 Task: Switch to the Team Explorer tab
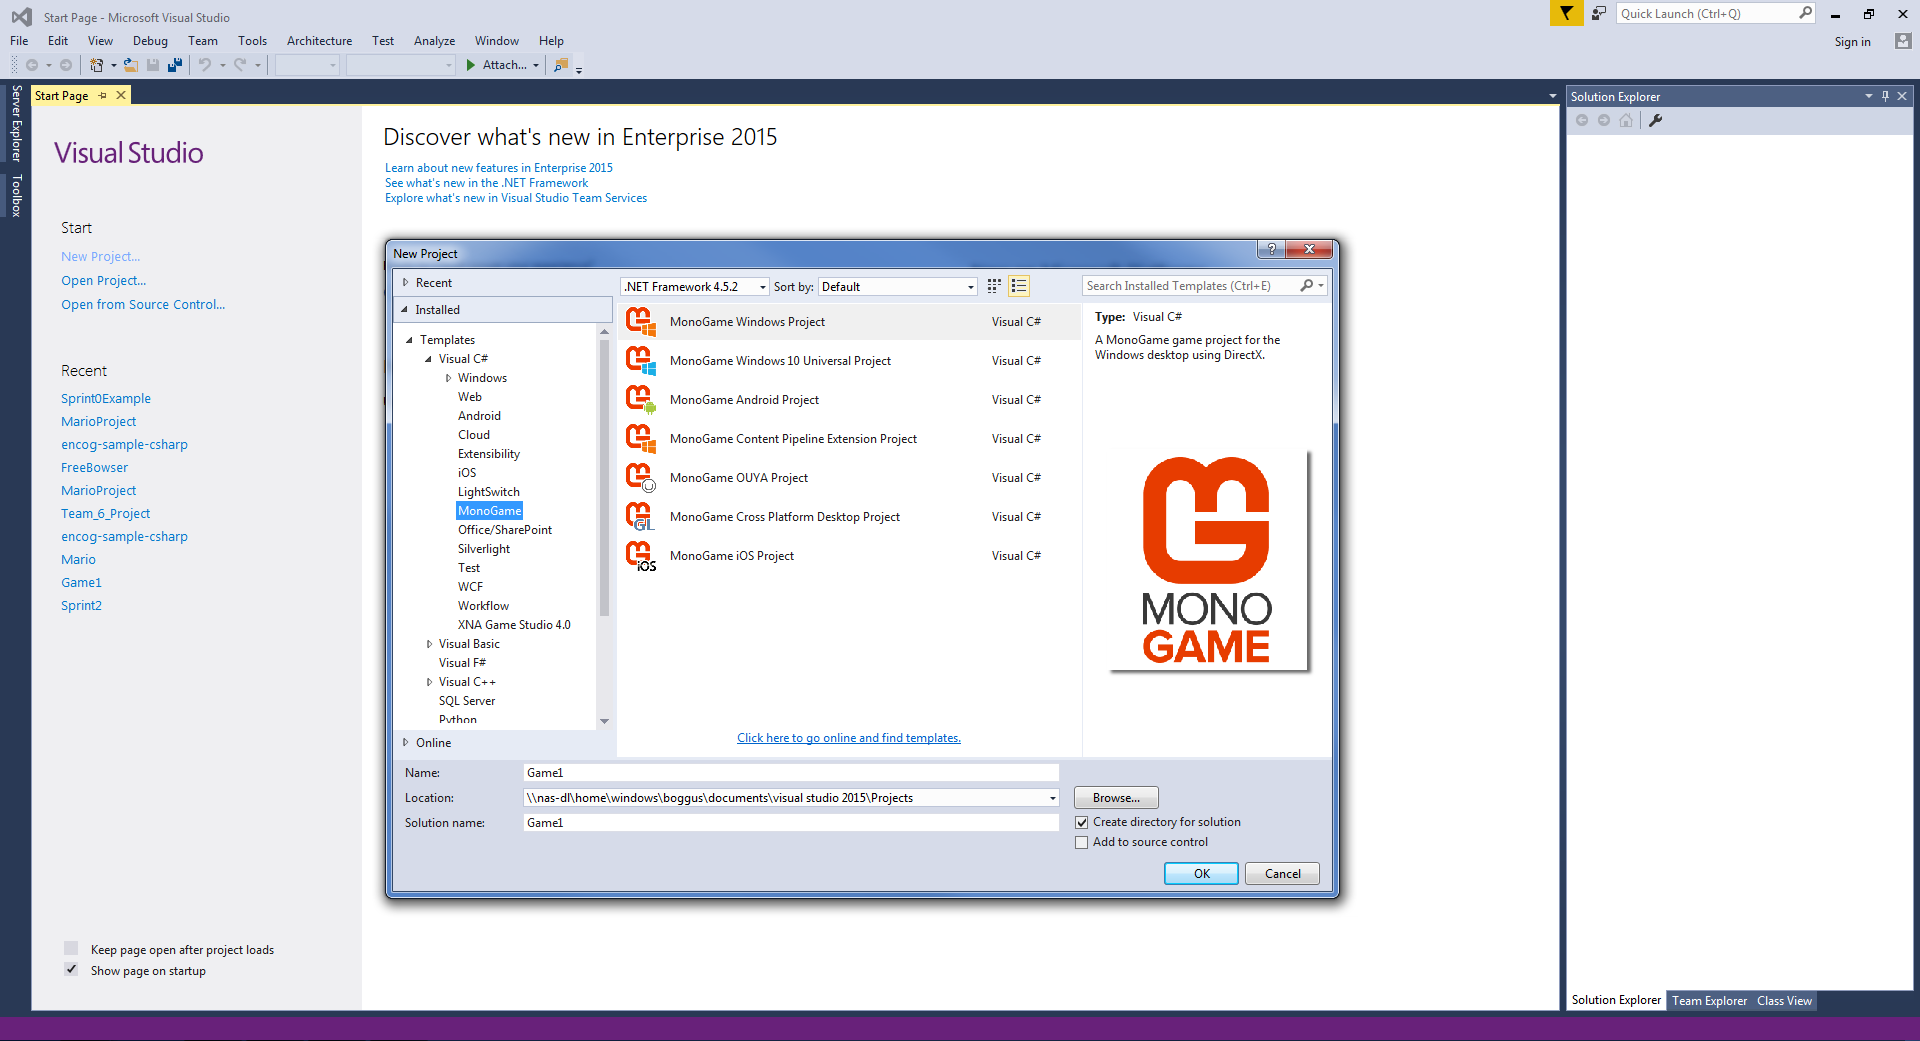(1709, 1000)
